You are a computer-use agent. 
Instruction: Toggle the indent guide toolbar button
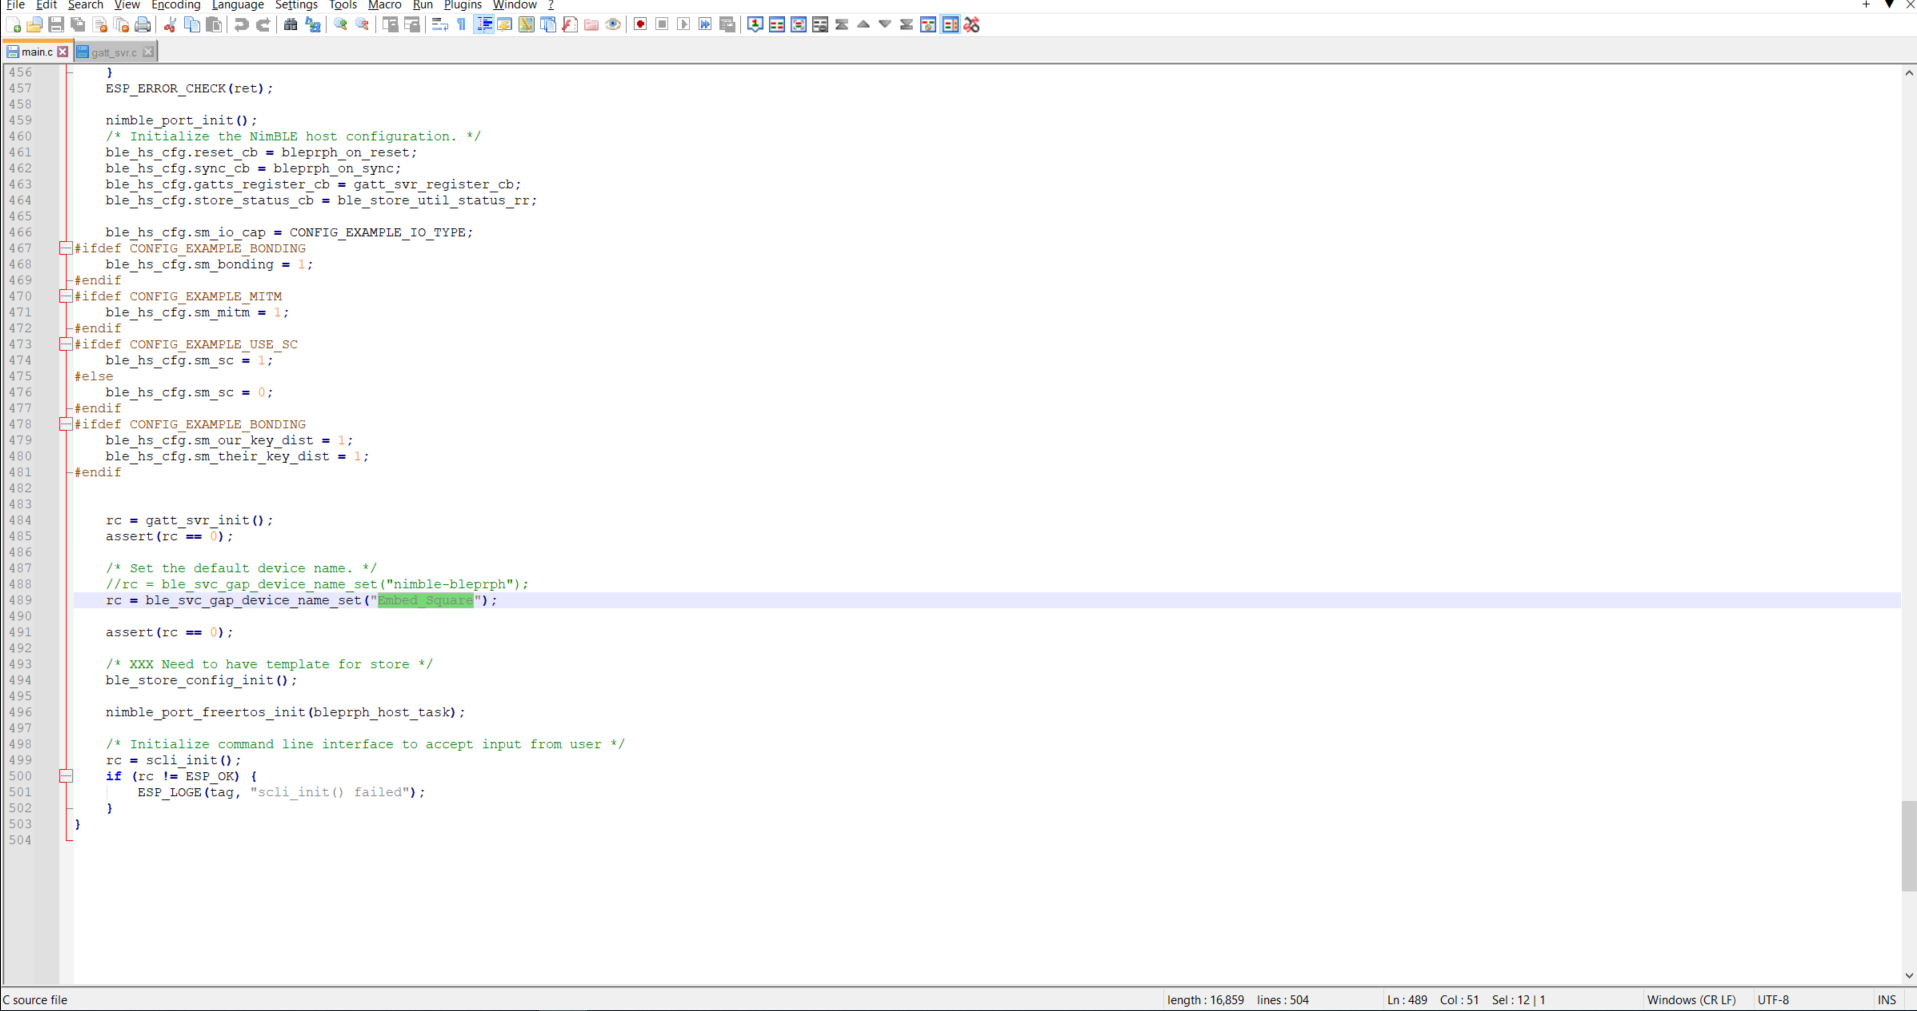pyautogui.click(x=483, y=25)
